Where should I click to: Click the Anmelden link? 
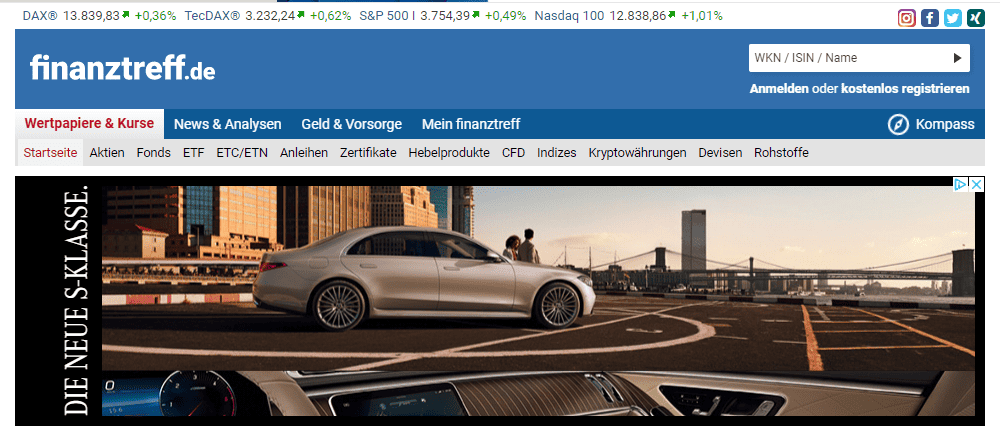[779, 89]
